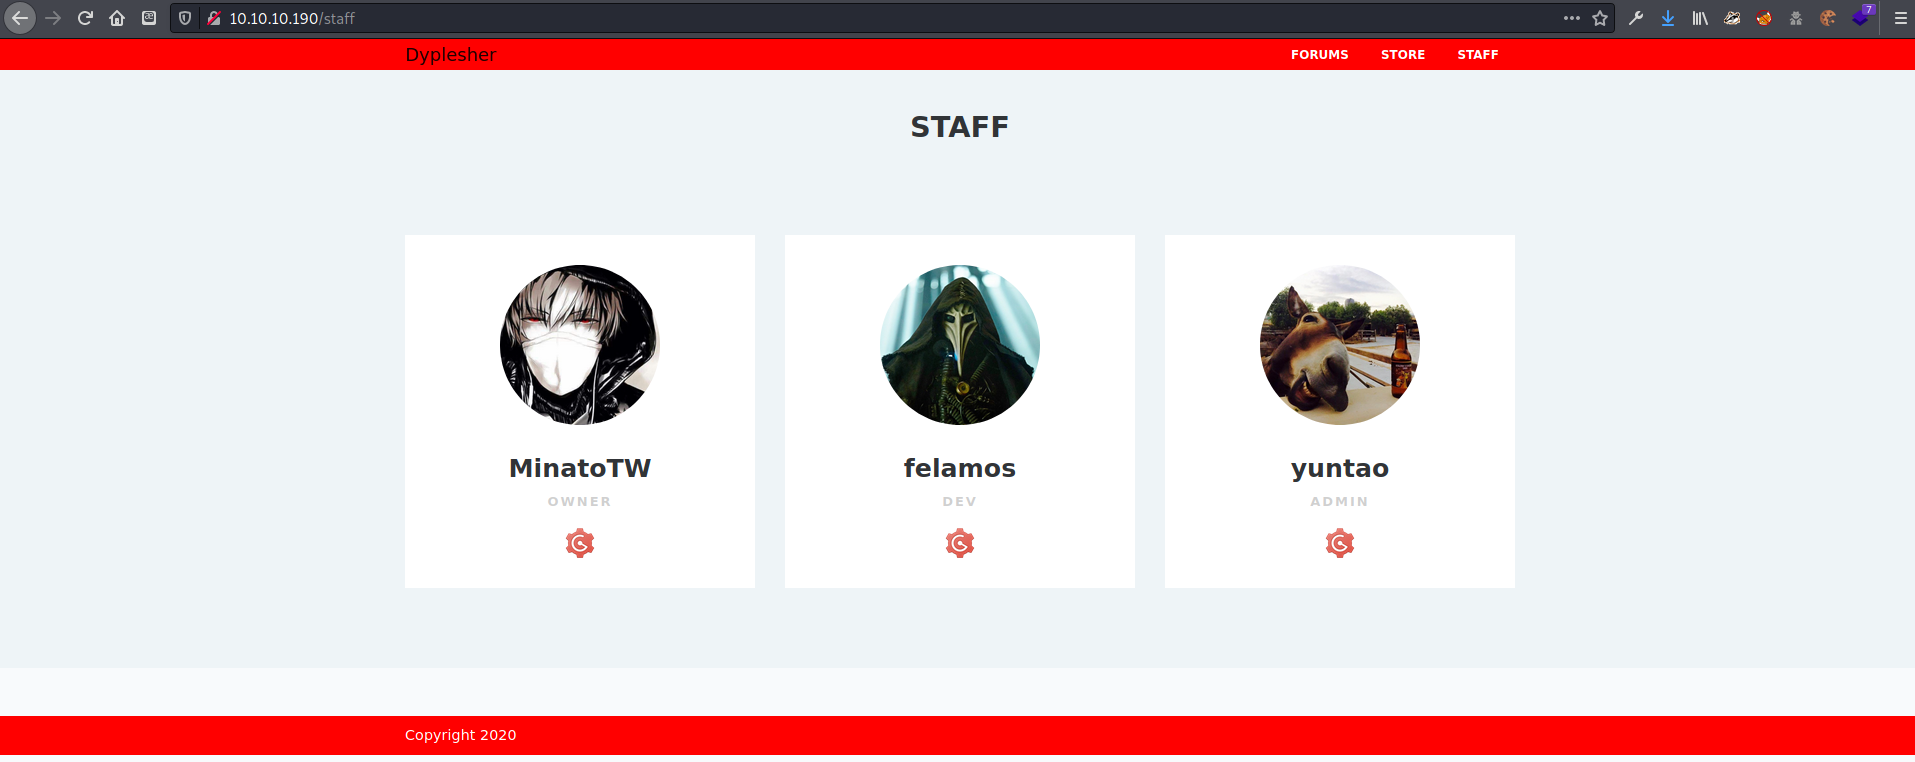Focus the address bar showing 10.10.10.190/staff
The width and height of the screenshot is (1915, 762).
(880, 18)
